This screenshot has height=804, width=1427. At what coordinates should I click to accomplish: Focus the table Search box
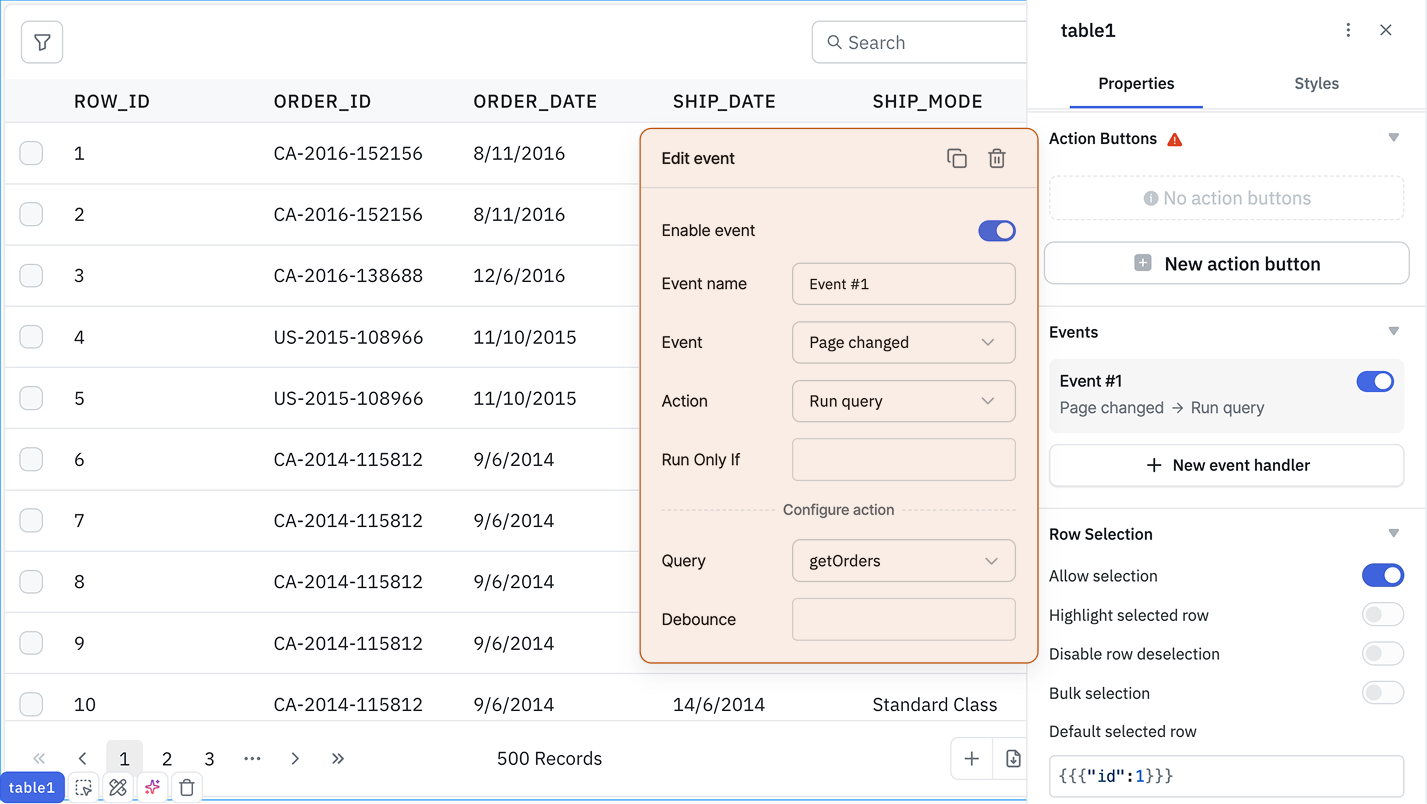coord(920,42)
